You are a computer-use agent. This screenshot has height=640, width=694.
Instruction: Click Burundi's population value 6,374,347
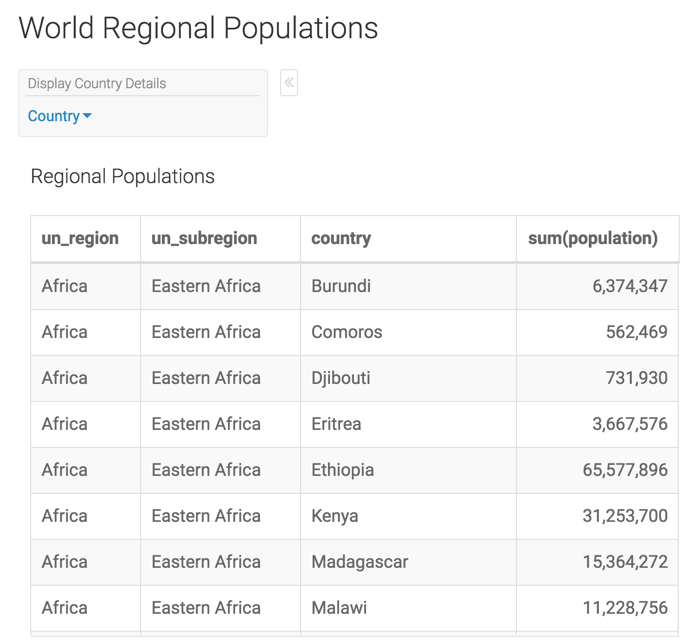pyautogui.click(x=629, y=286)
